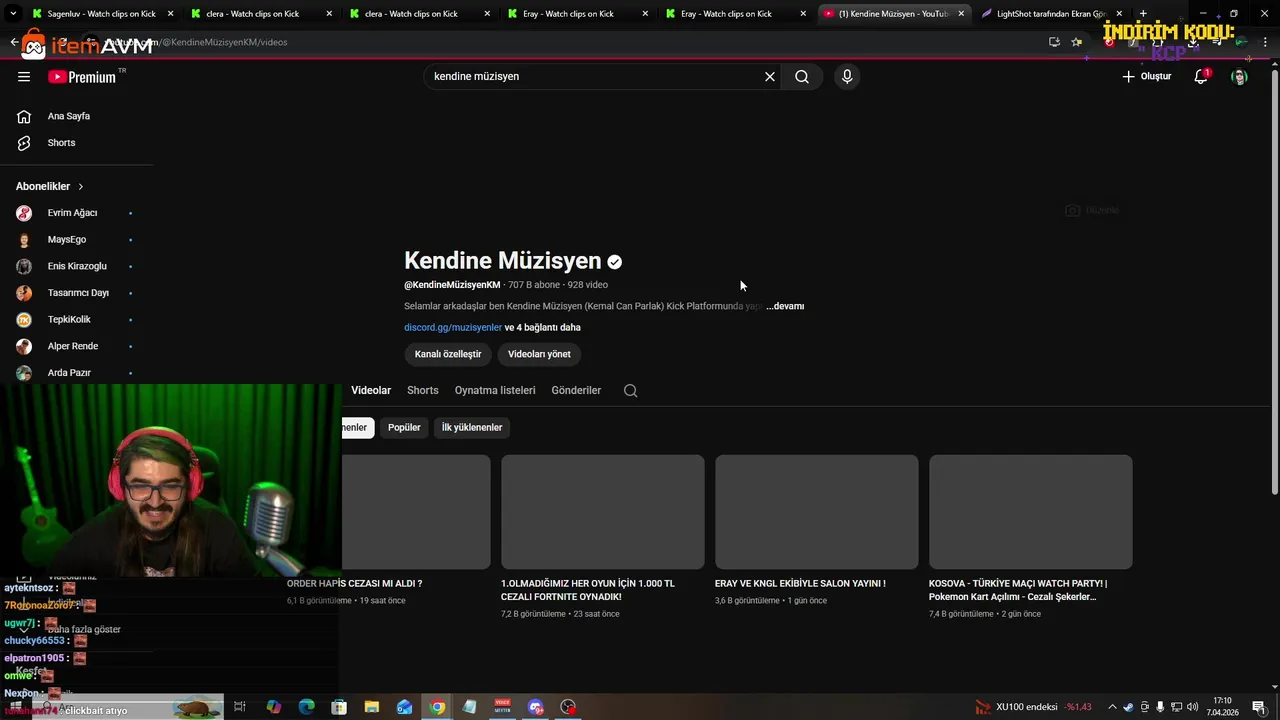This screenshot has height=720, width=1280.
Task: Open Microsoft Store from the taskbar
Action: [339, 707]
